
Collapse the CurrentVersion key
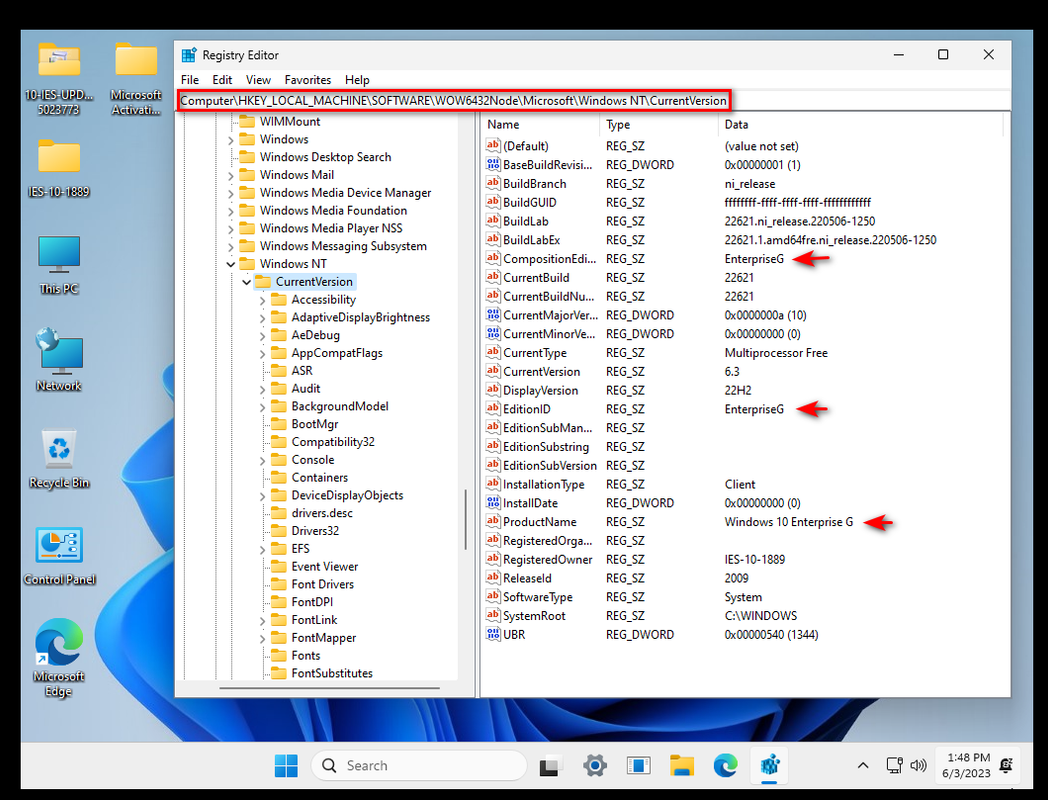247,282
